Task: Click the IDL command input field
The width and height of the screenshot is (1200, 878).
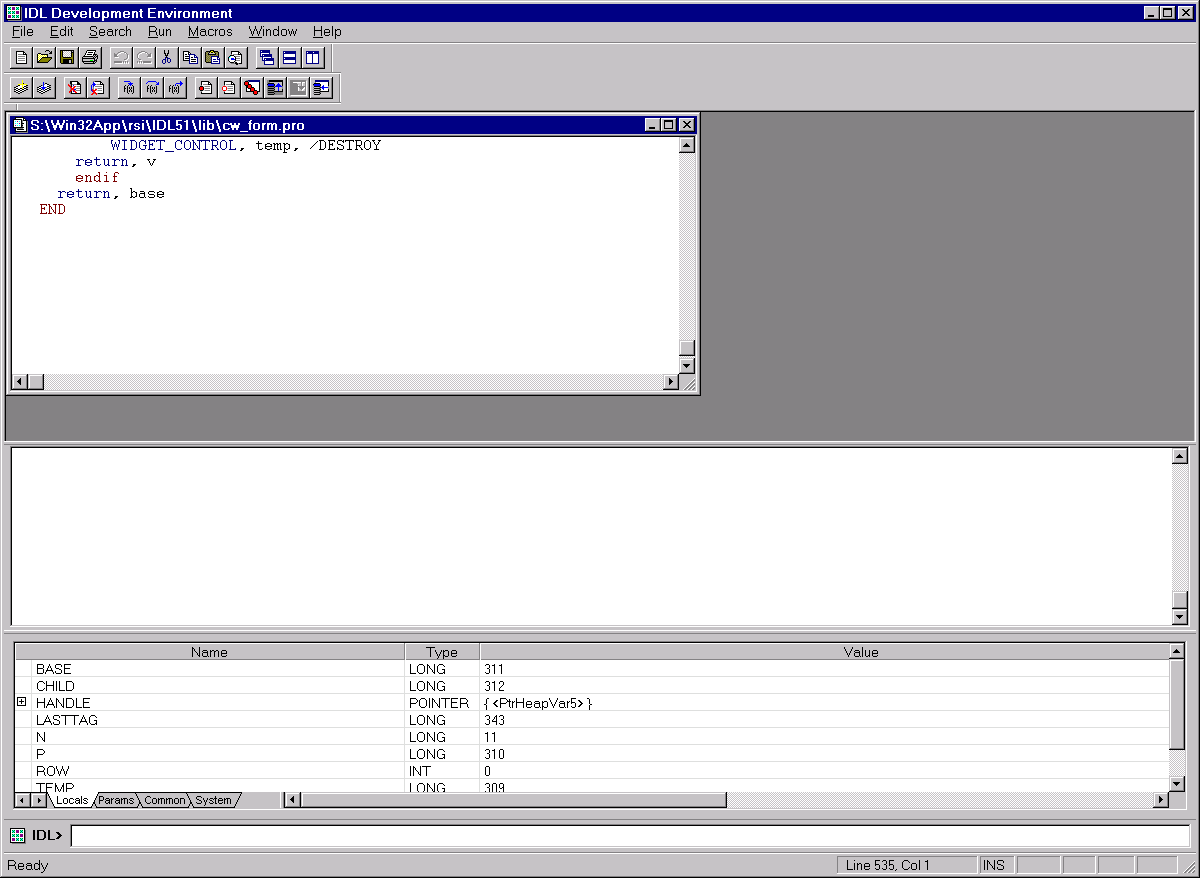Action: 630,835
